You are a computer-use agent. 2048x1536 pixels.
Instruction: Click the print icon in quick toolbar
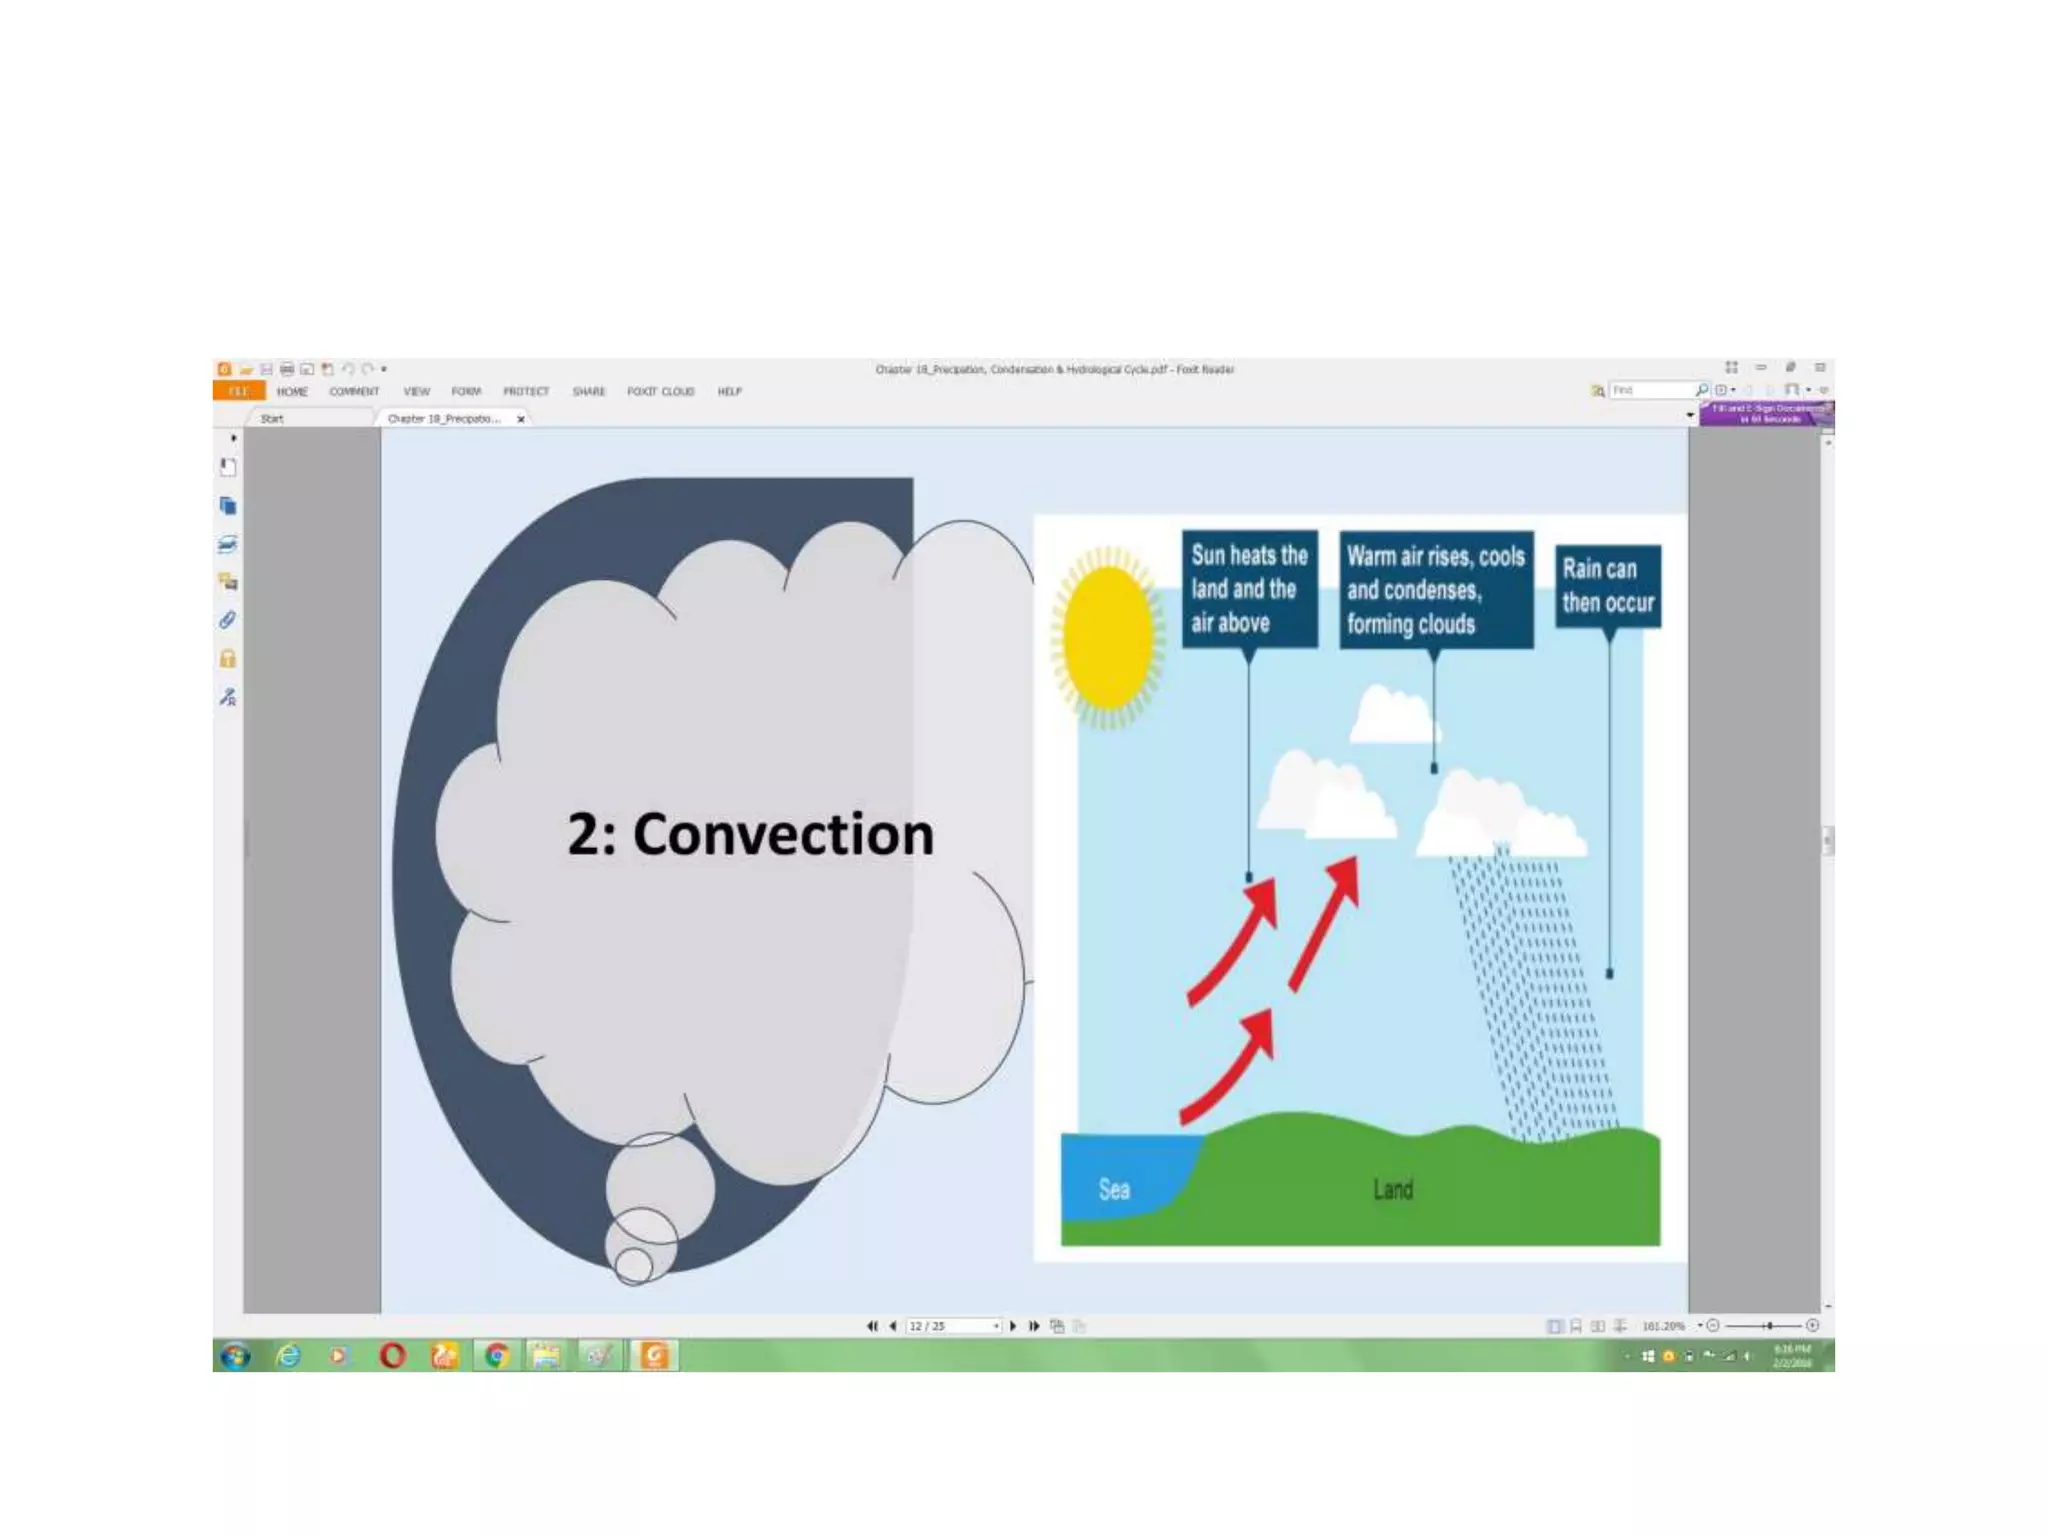(287, 369)
